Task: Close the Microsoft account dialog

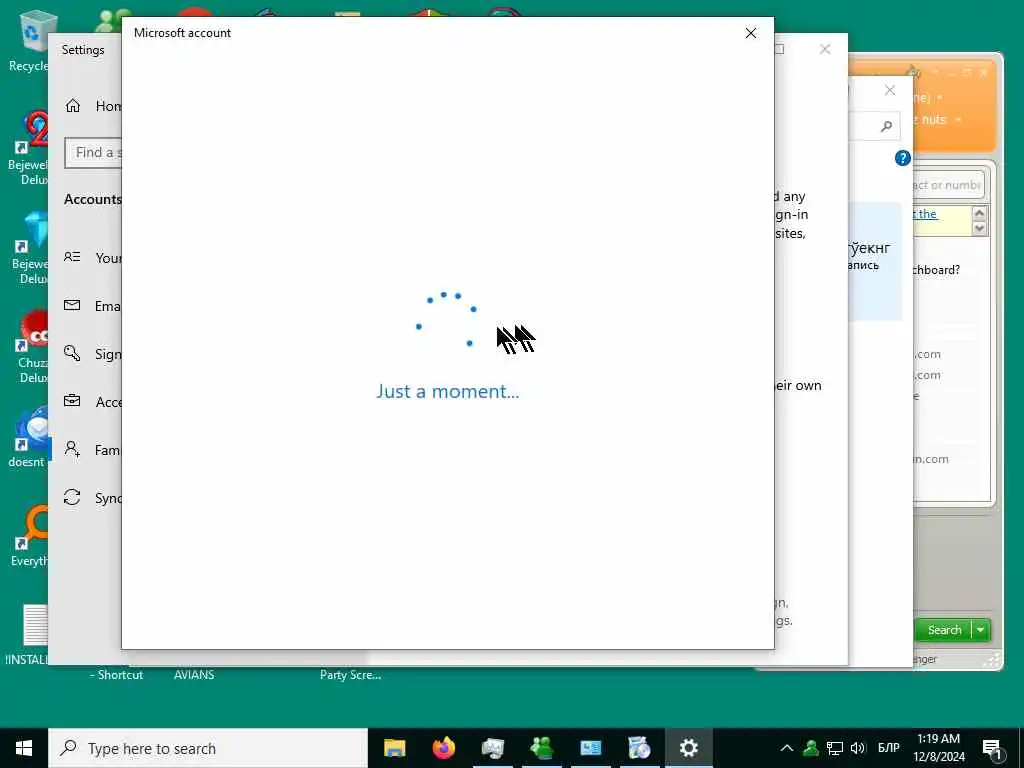Action: click(751, 33)
